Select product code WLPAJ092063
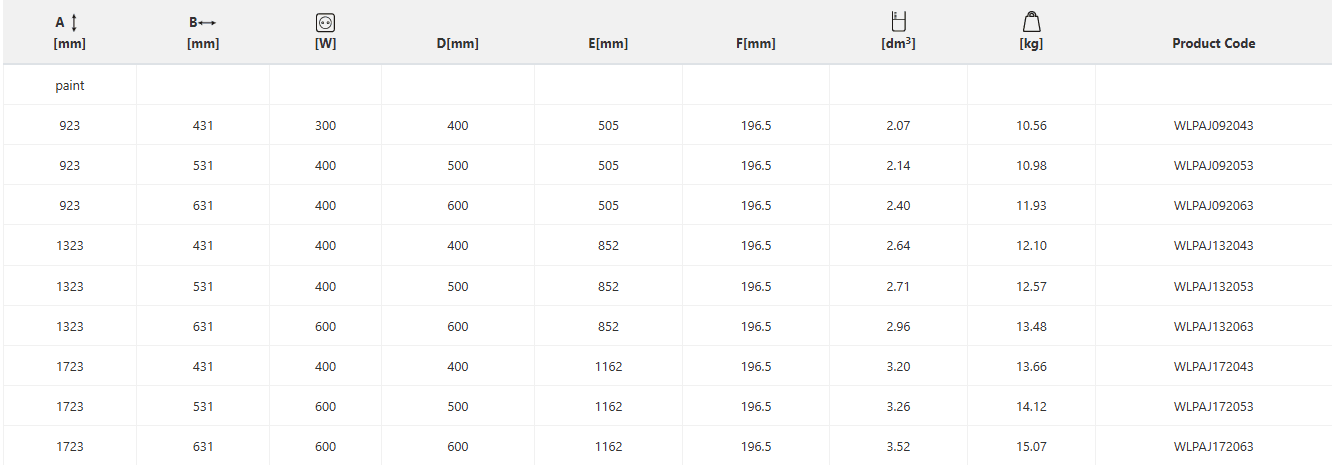The height and width of the screenshot is (465, 1332). click(1213, 206)
